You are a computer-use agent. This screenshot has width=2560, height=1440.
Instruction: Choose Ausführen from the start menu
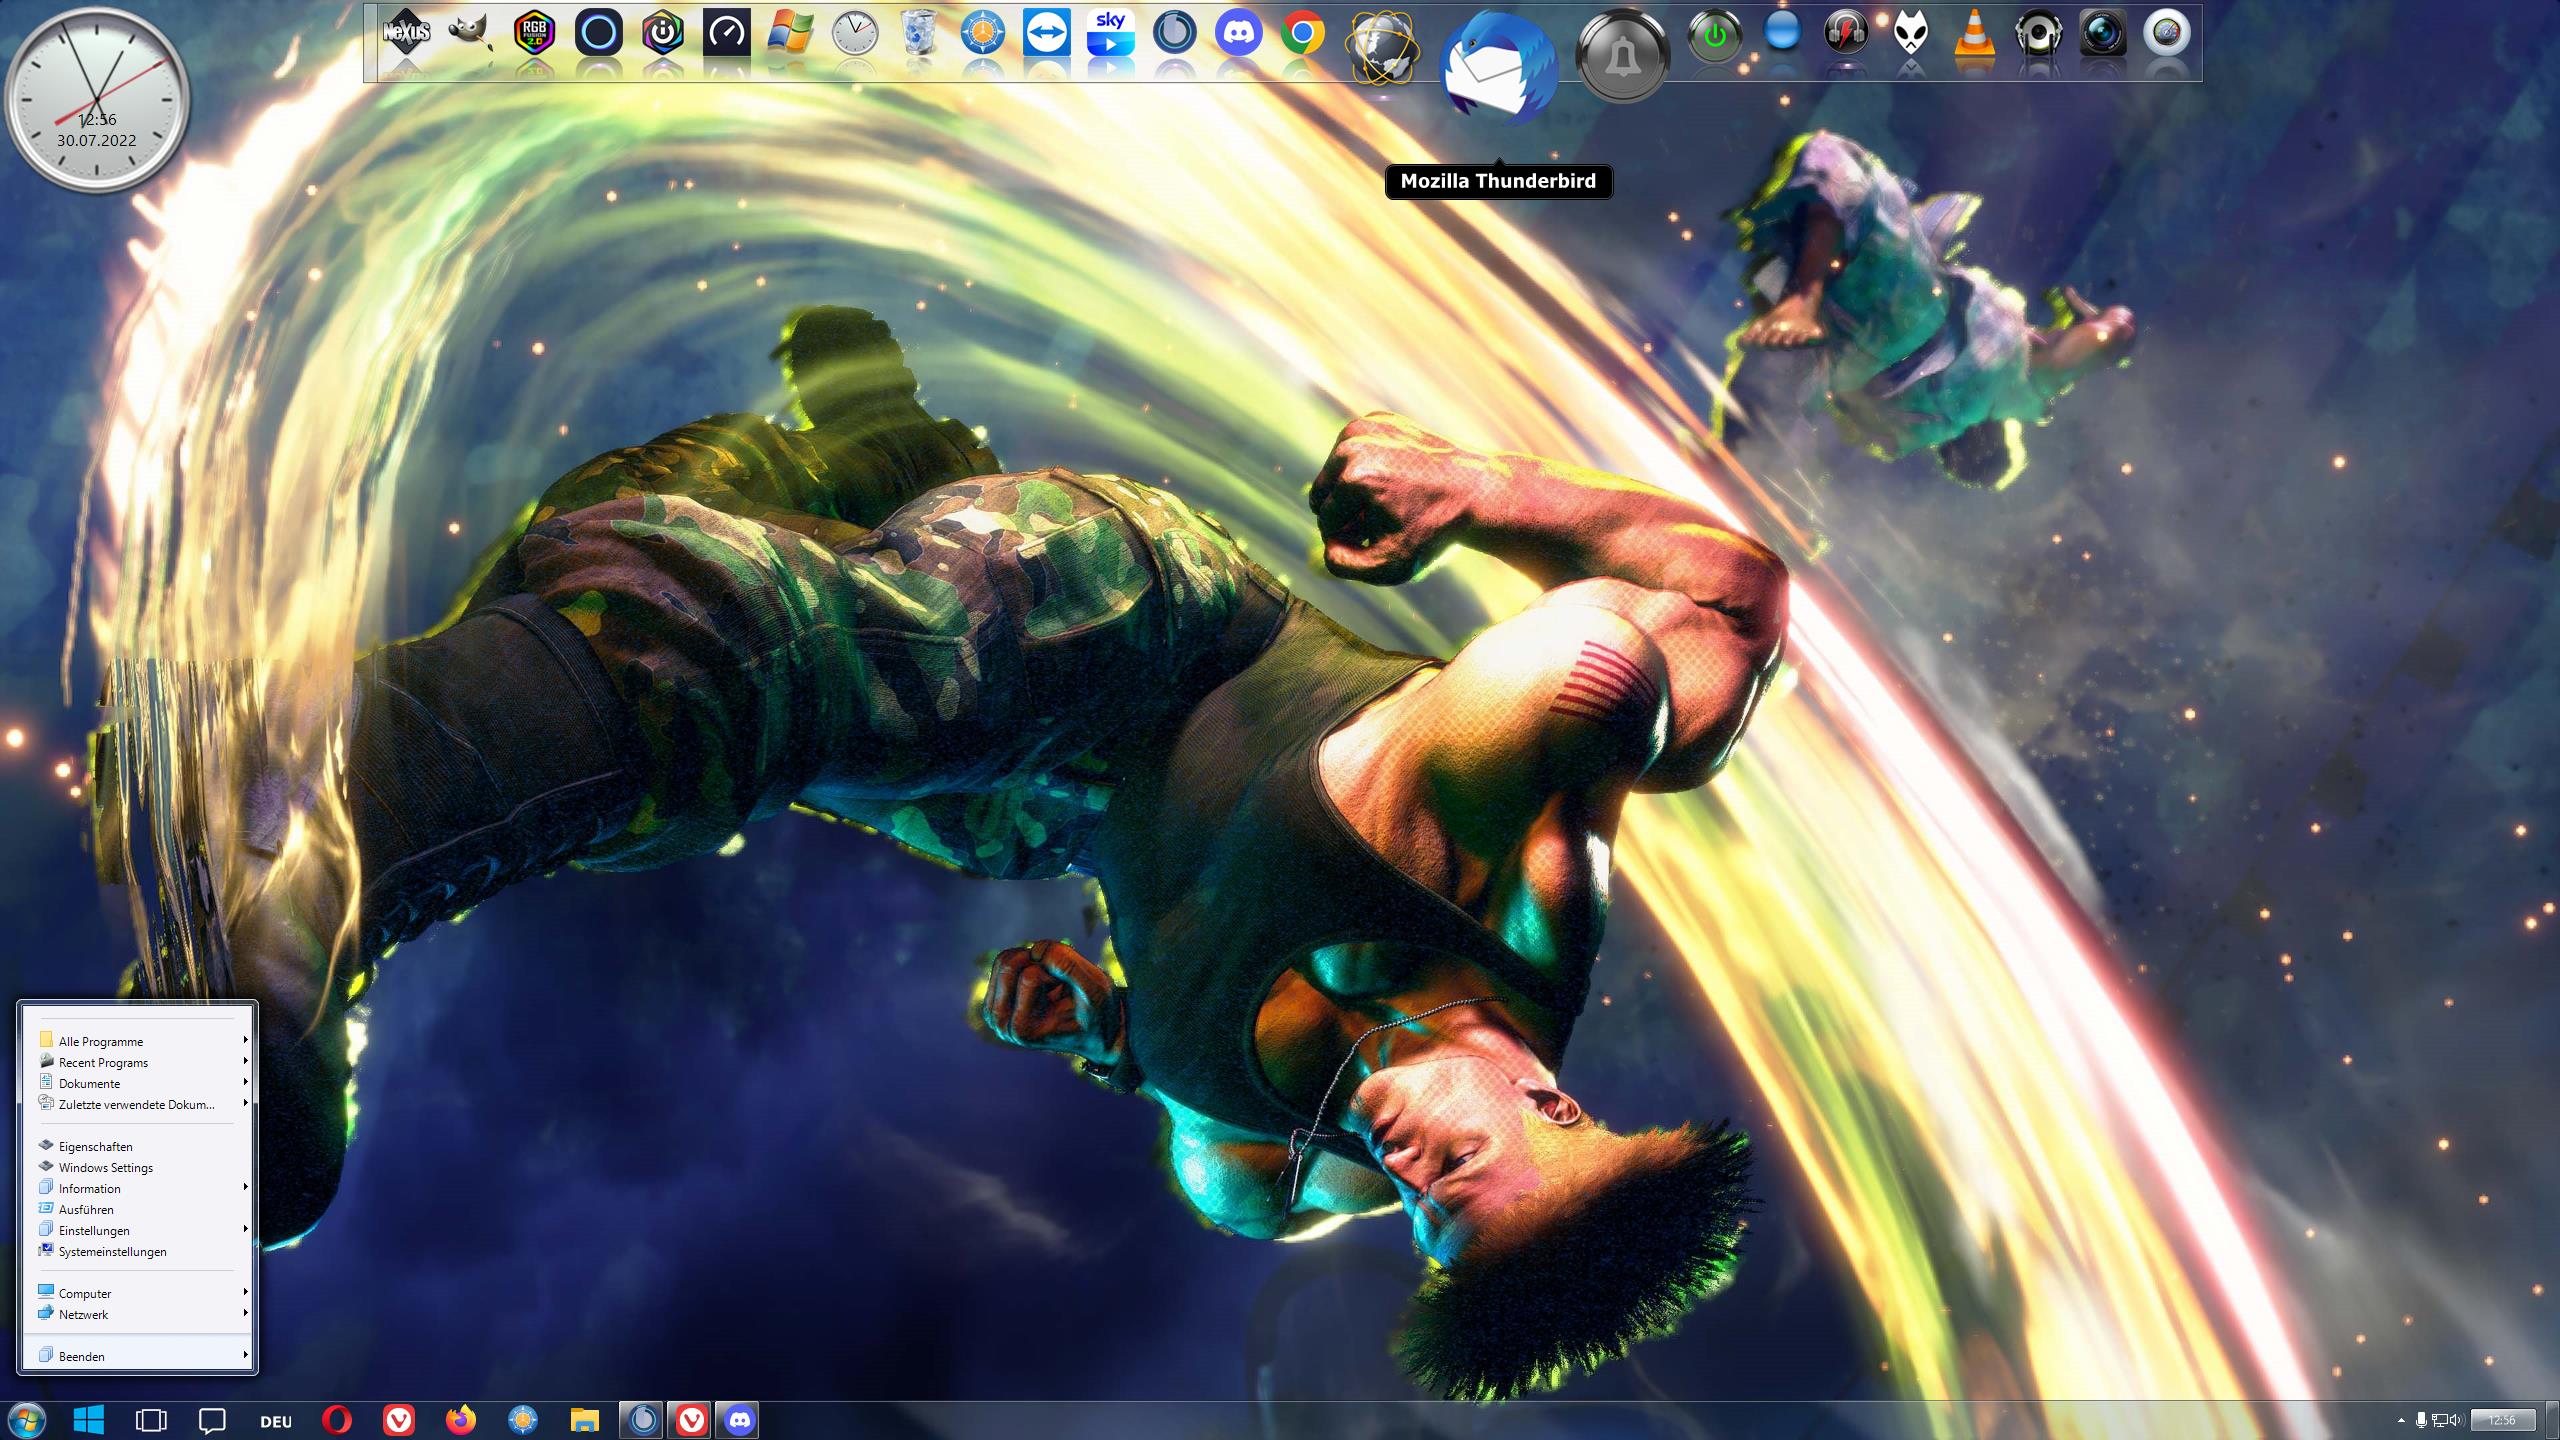click(83, 1209)
